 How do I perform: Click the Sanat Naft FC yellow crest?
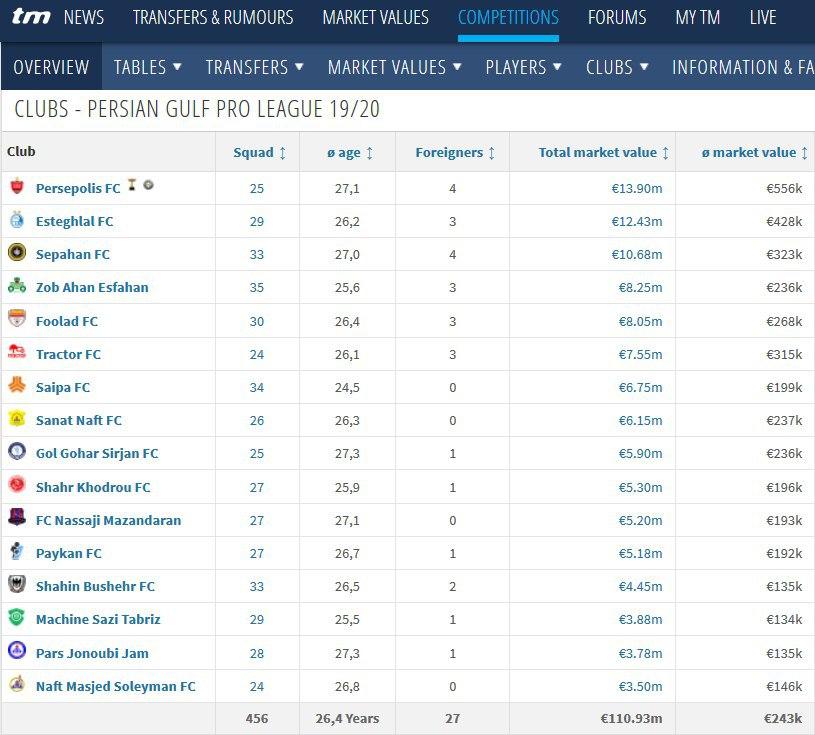pyautogui.click(x=17, y=419)
